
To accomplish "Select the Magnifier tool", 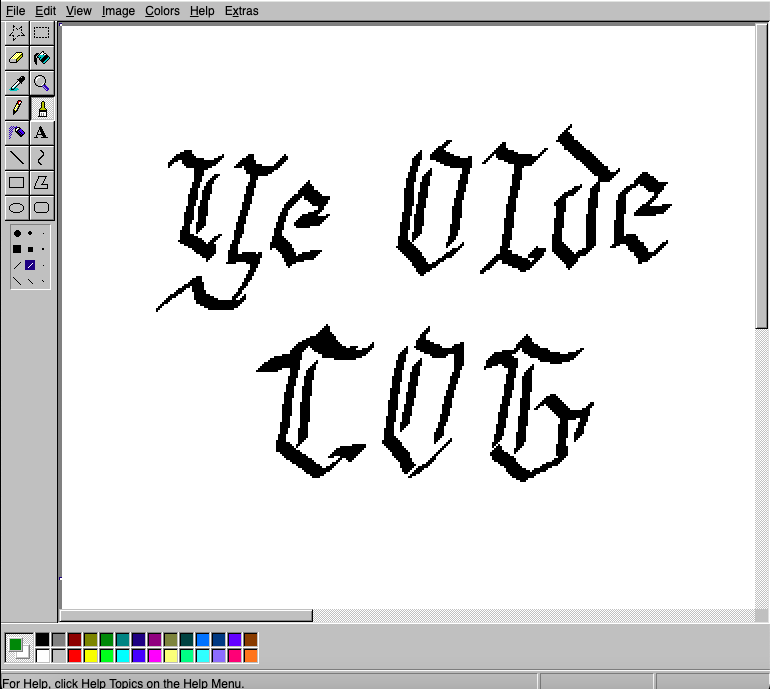I will point(42,83).
